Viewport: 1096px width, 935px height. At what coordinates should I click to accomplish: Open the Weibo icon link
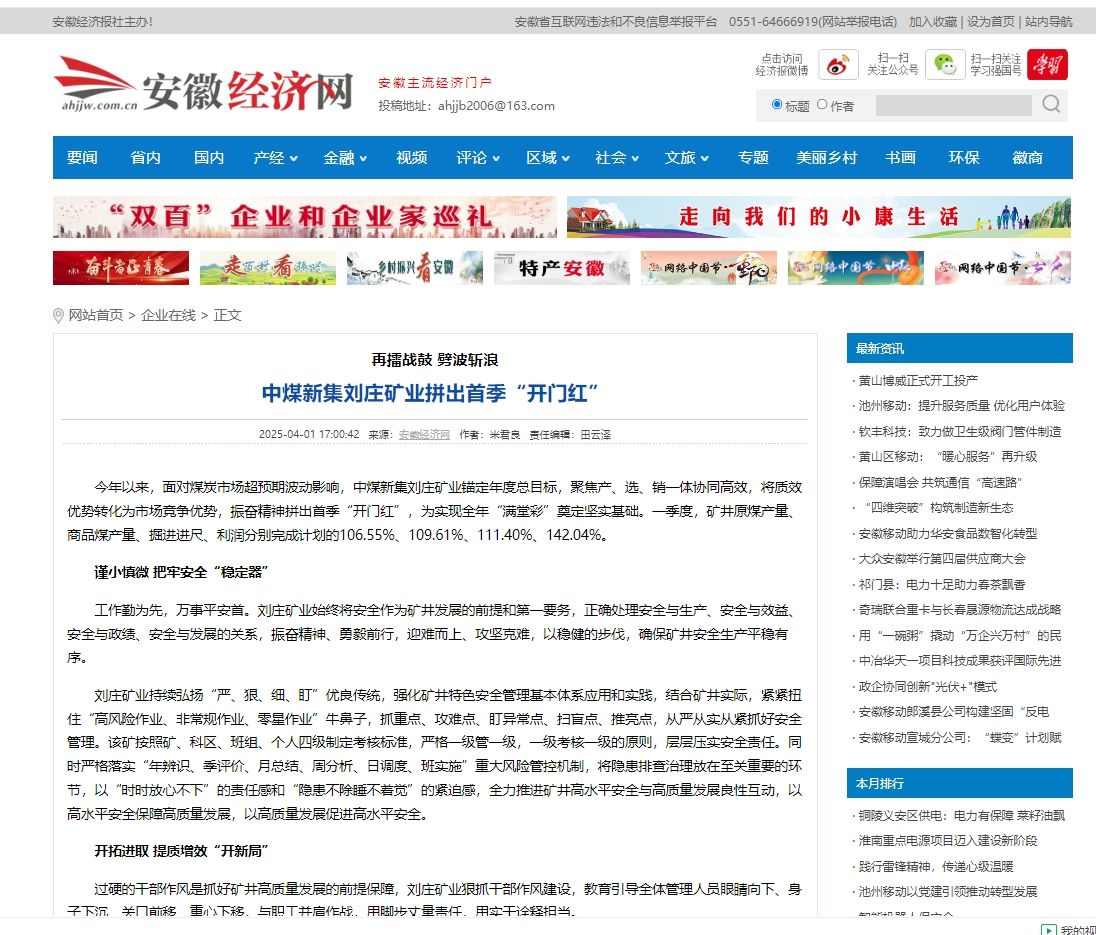[838, 64]
